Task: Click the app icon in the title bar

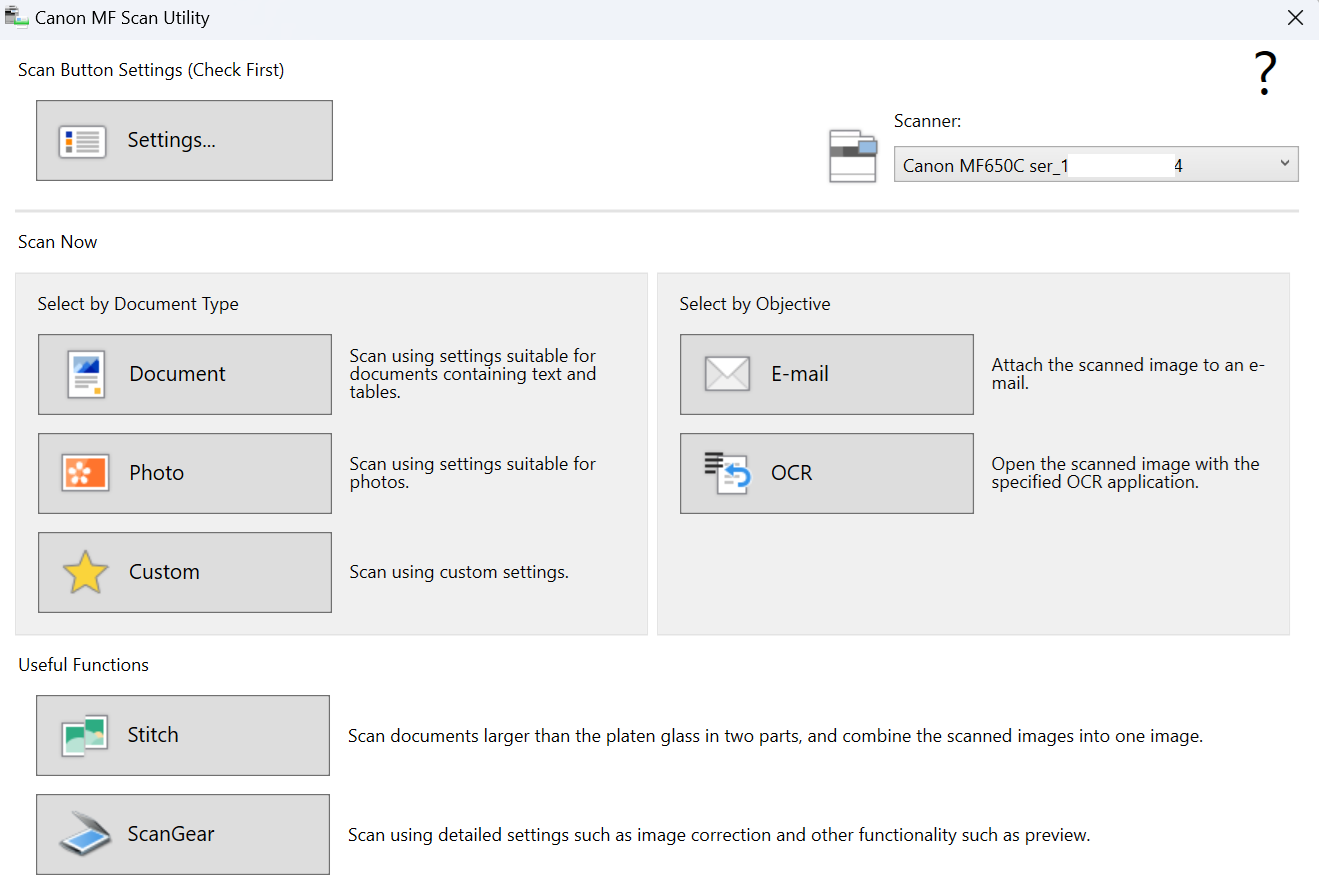Action: point(16,18)
